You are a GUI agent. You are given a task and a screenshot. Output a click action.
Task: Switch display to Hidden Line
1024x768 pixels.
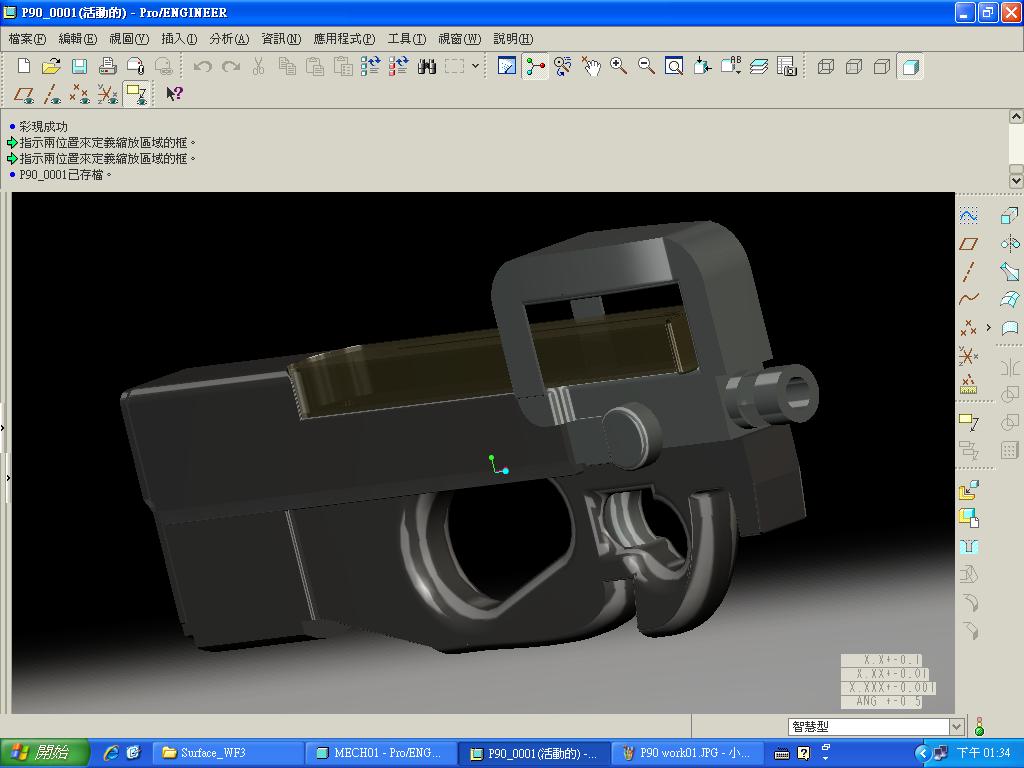pyautogui.click(x=854, y=66)
